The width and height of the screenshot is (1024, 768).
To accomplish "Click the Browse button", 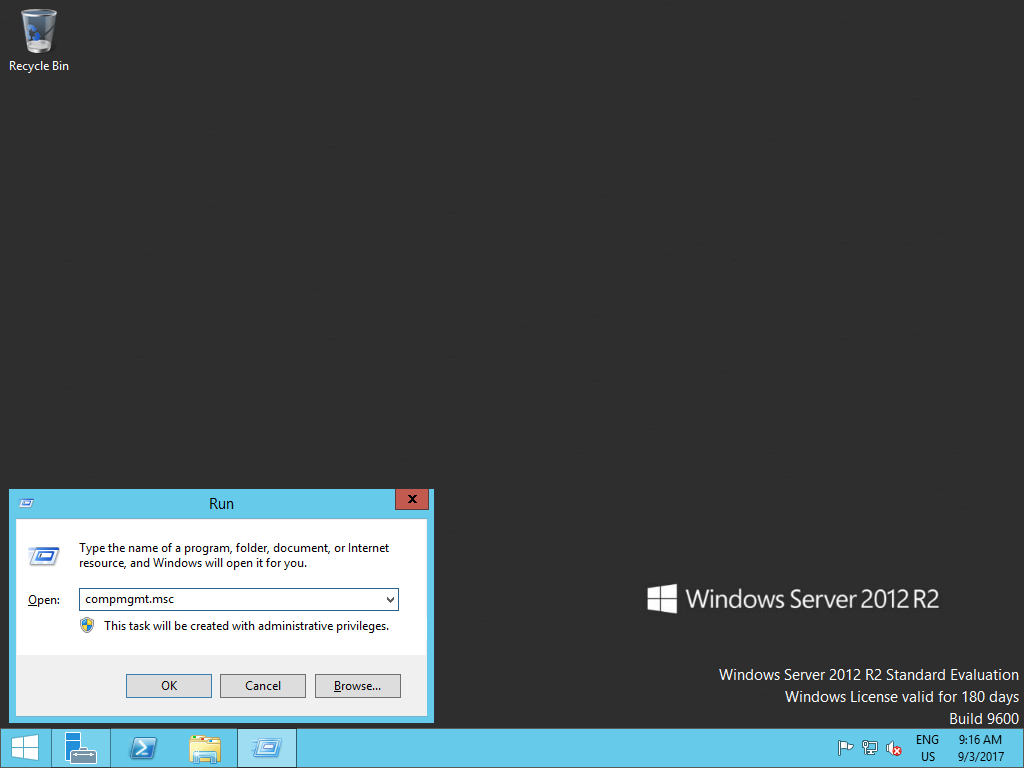I will point(357,685).
